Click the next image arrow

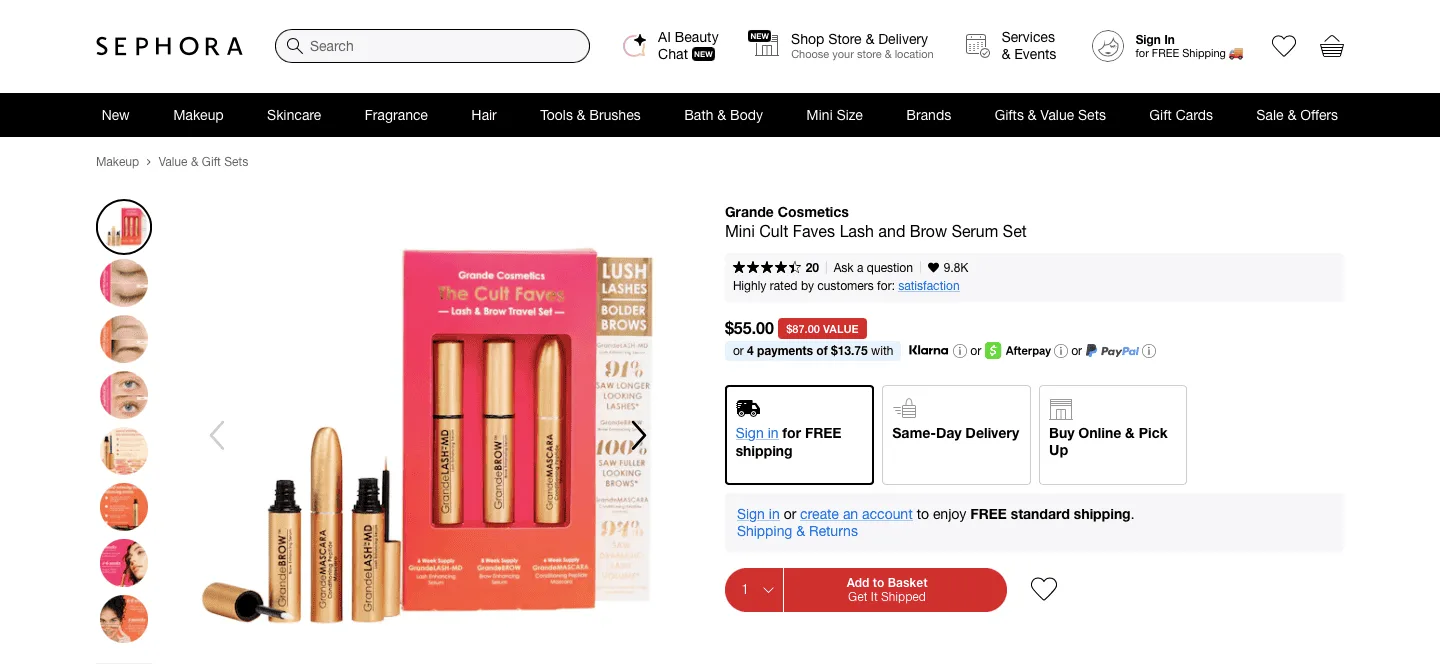[638, 435]
